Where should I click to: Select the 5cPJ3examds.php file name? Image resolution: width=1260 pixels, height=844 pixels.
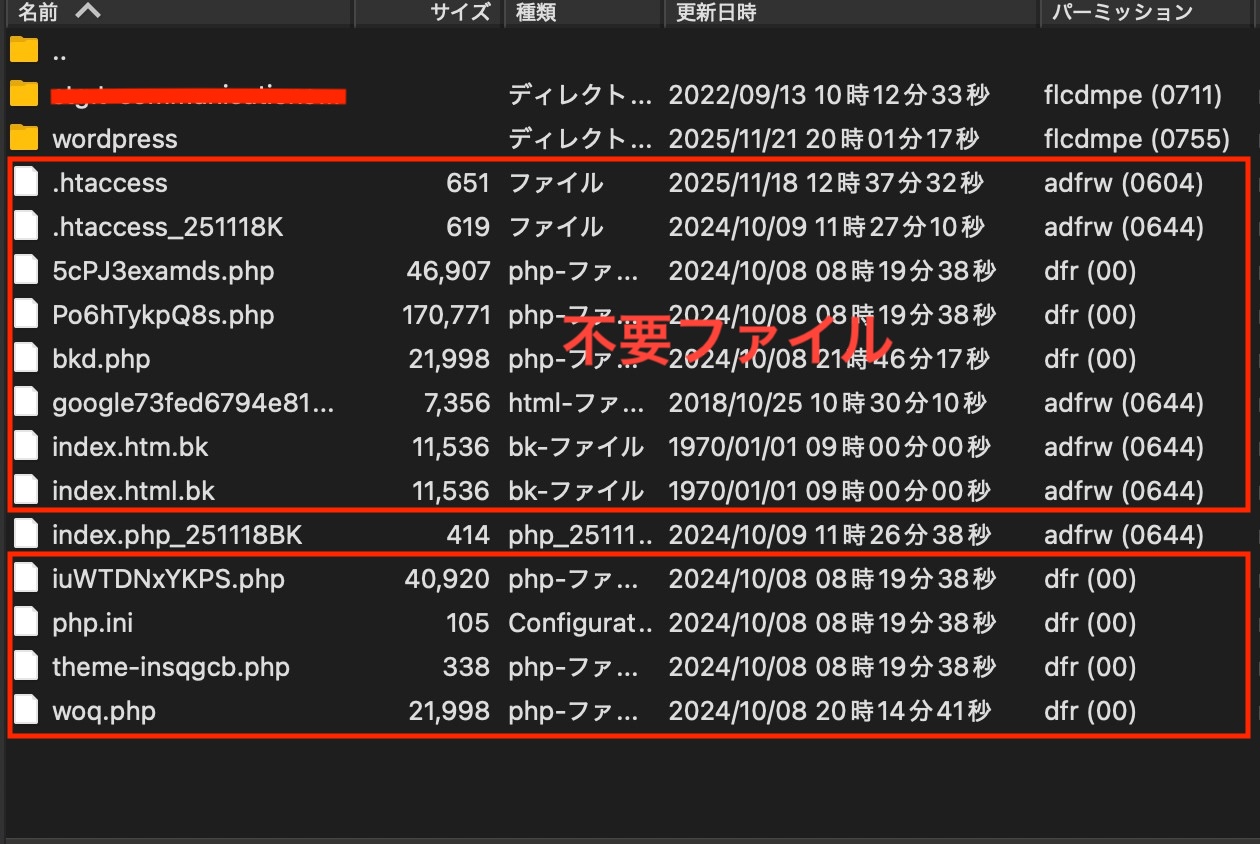(163, 271)
